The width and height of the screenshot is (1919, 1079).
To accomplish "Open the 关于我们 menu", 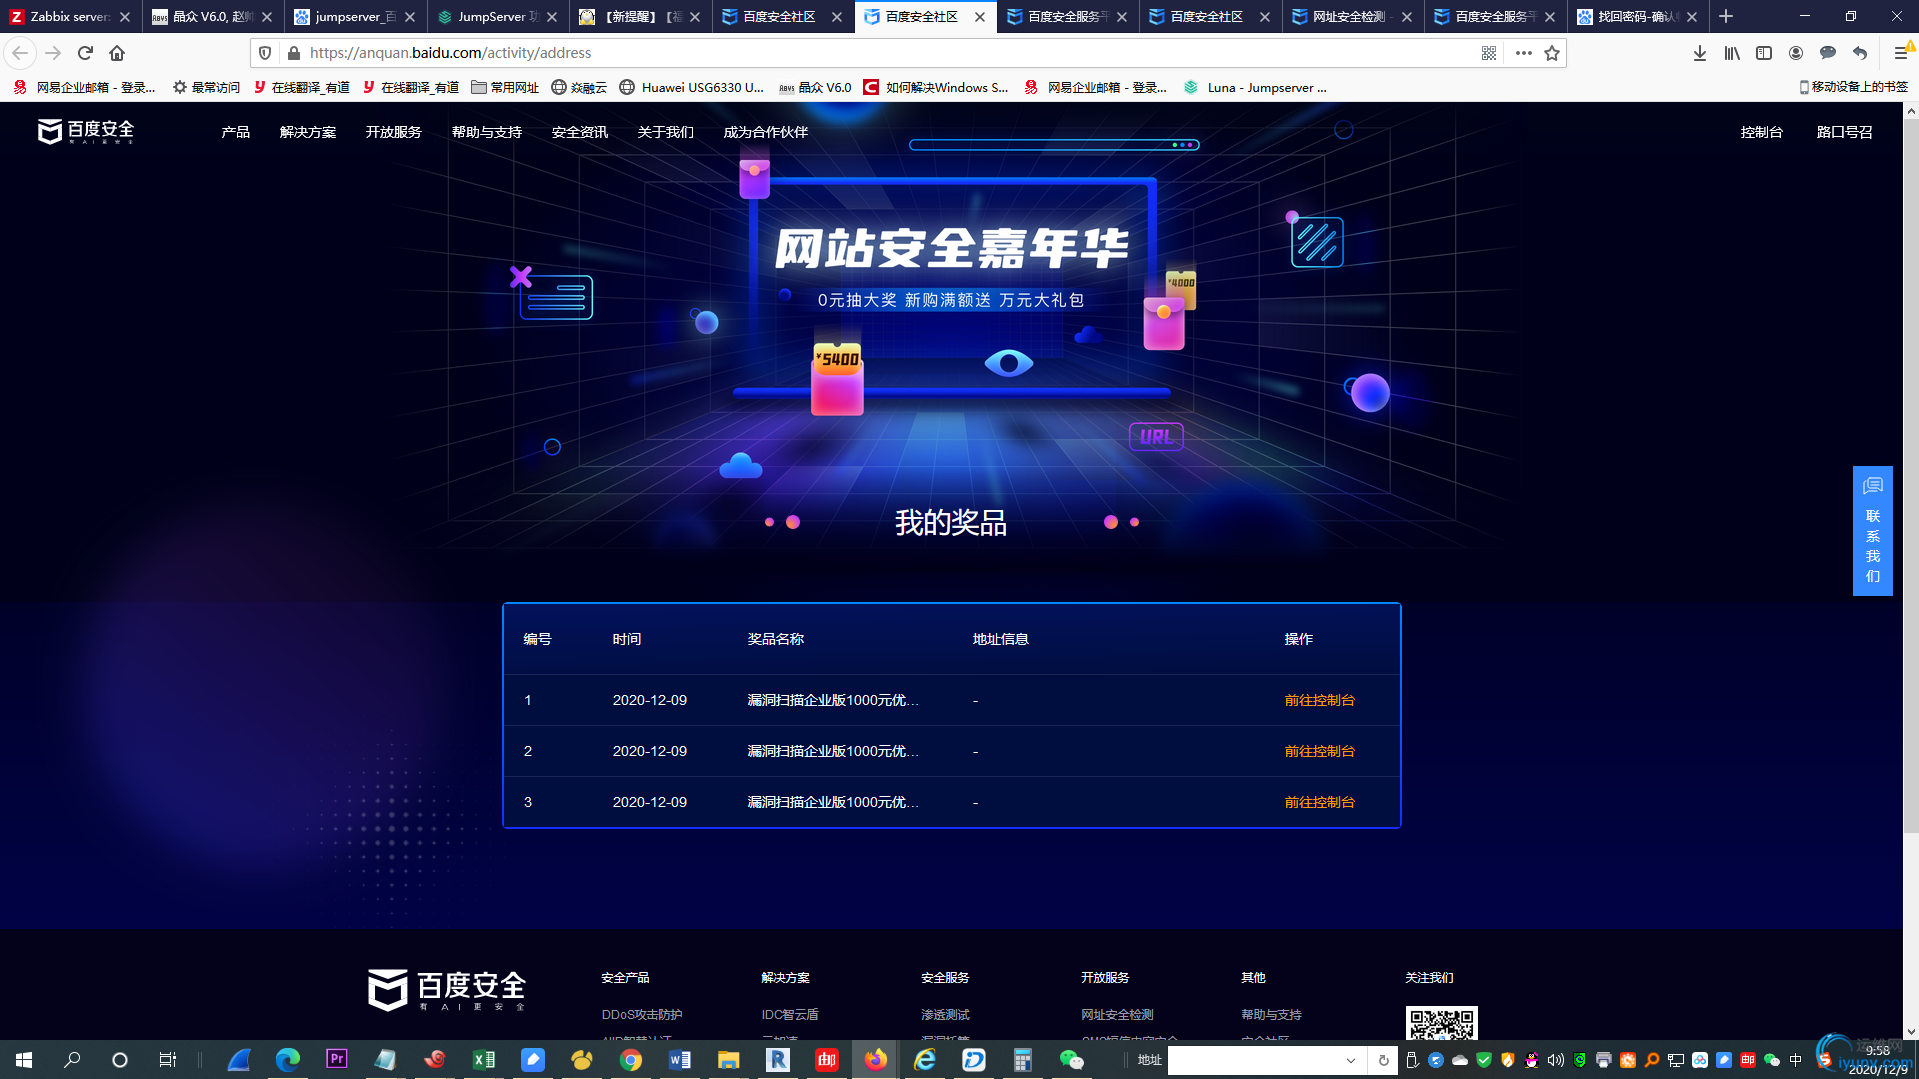I will [x=666, y=132].
